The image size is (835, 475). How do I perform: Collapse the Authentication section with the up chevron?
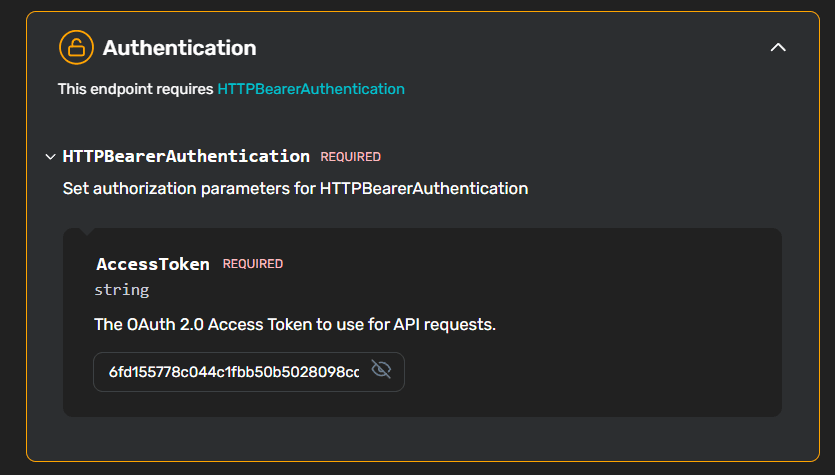(x=778, y=47)
